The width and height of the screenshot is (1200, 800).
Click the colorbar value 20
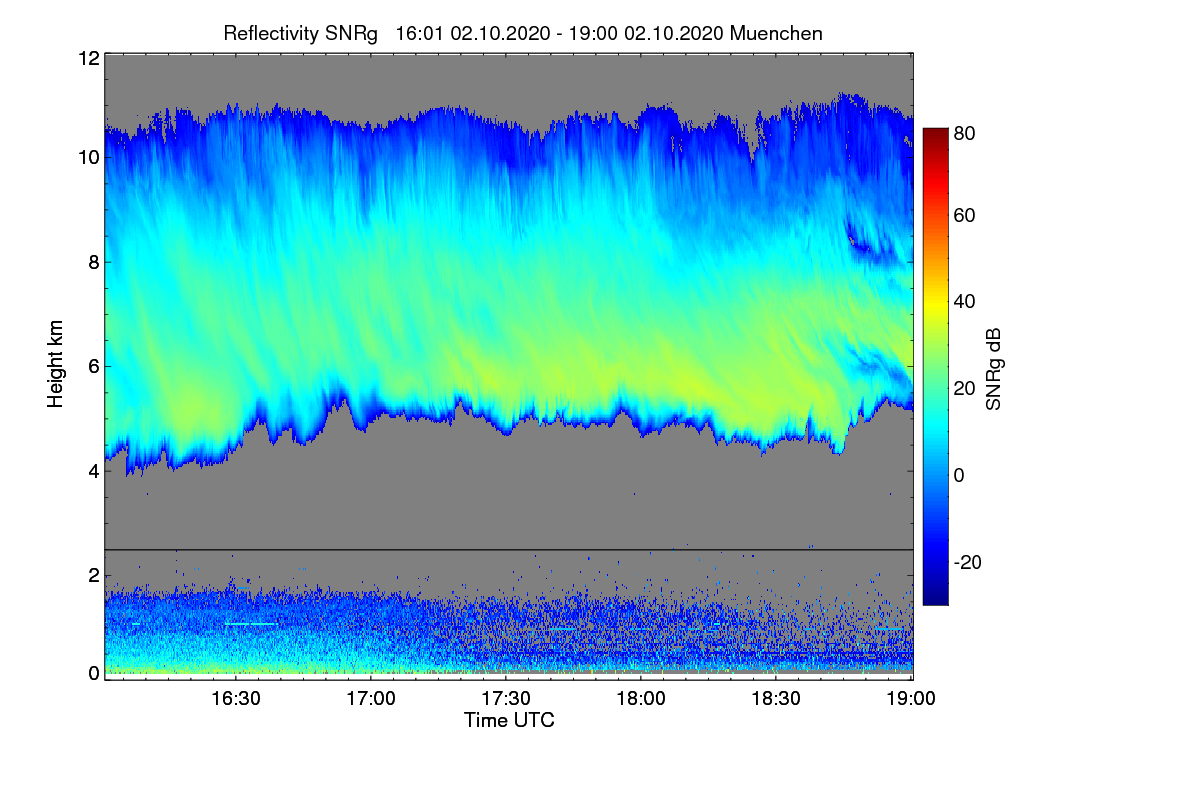click(964, 389)
